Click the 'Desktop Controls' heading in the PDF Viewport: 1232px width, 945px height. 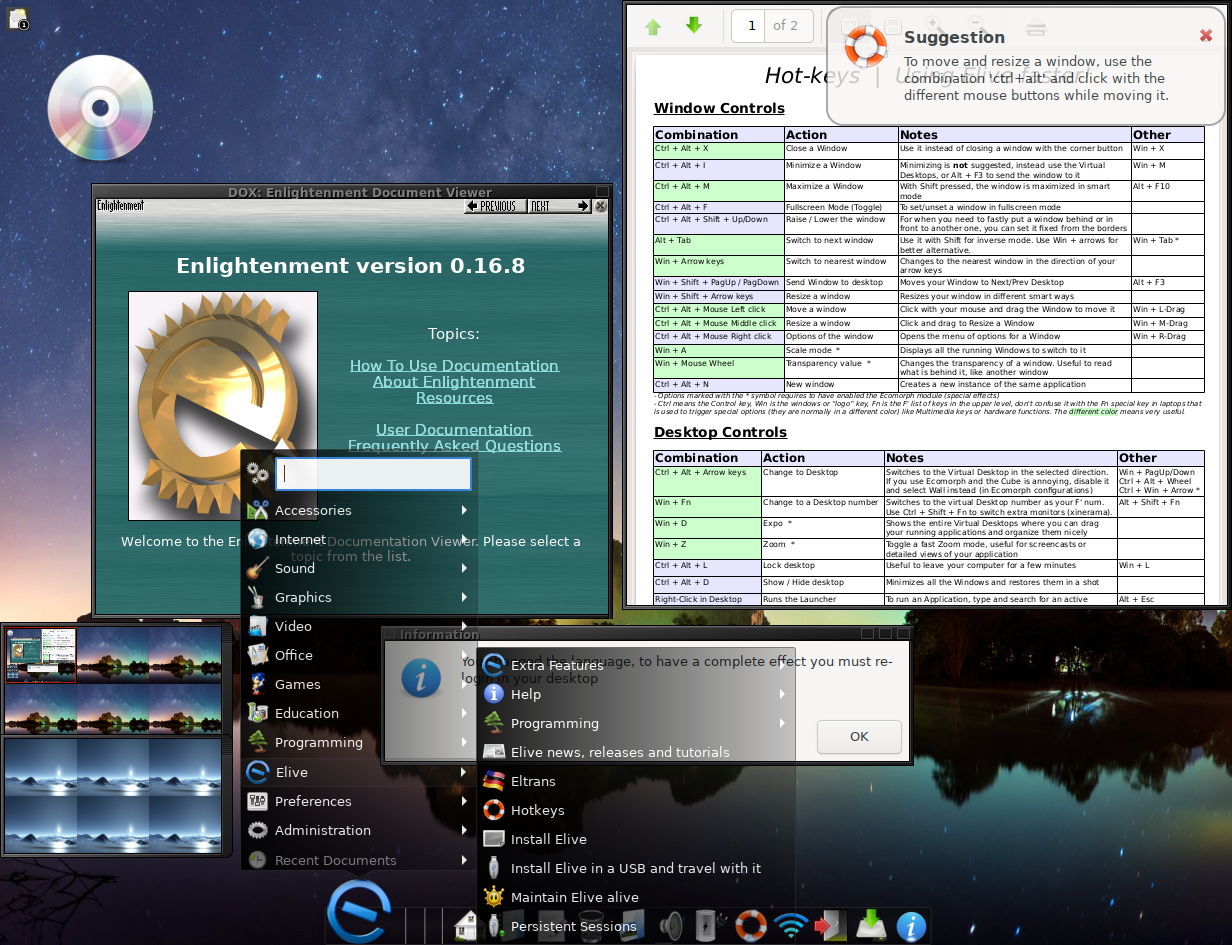click(720, 432)
